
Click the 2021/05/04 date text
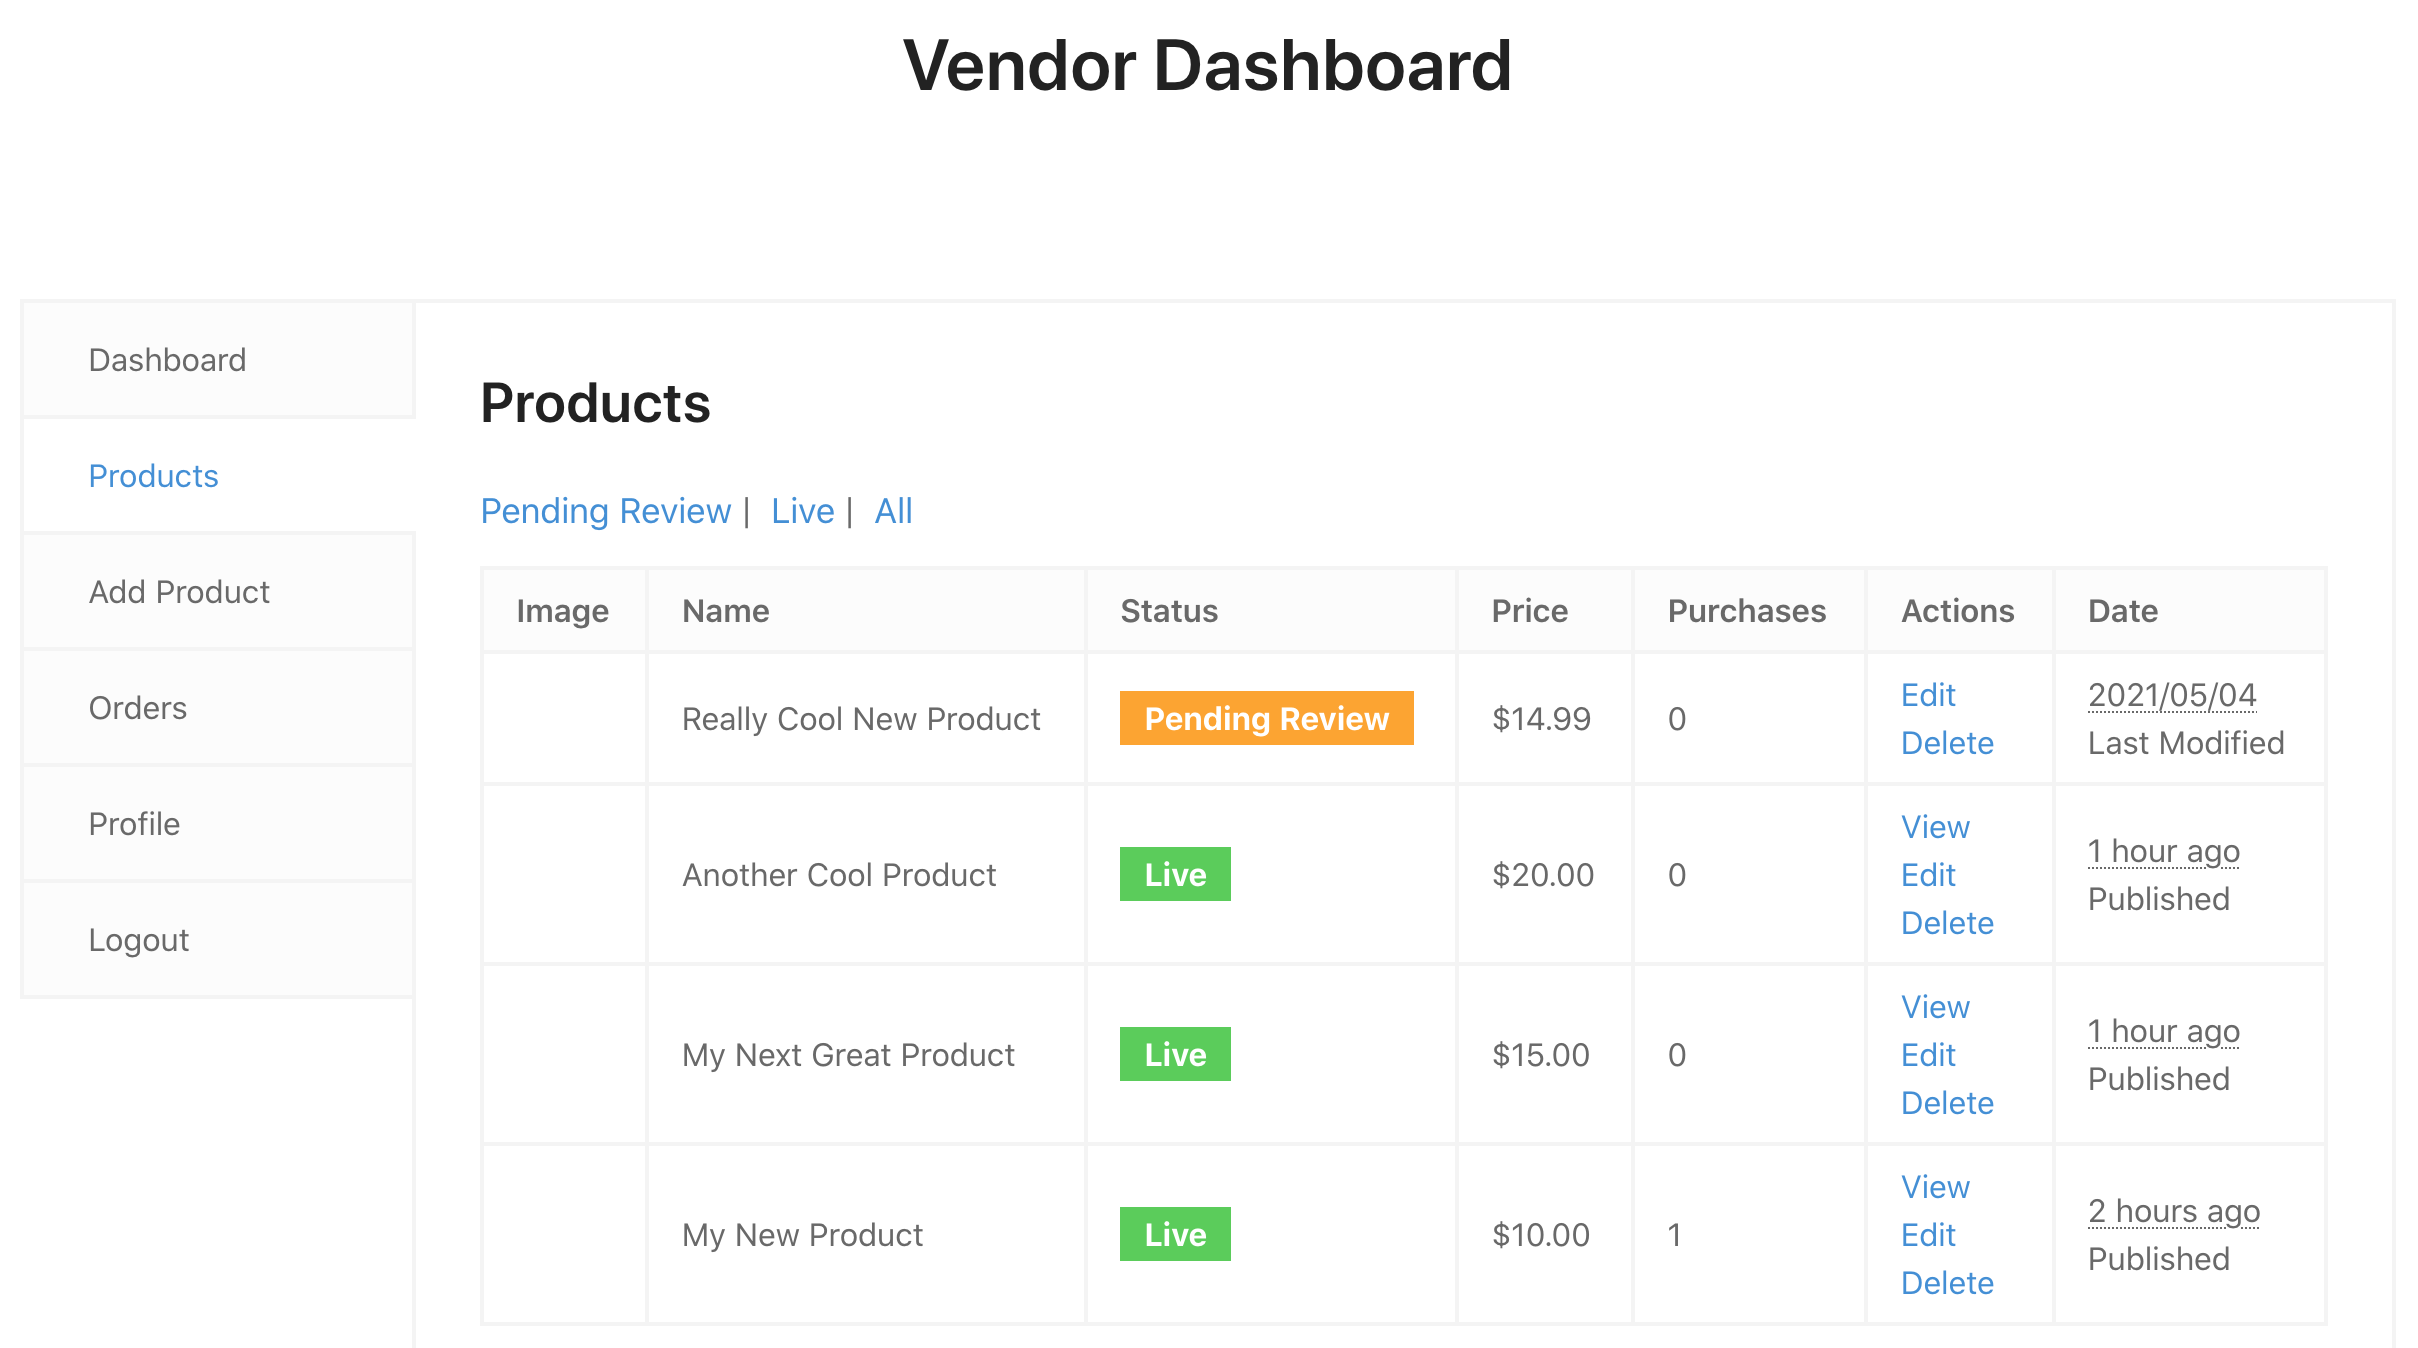(2172, 695)
